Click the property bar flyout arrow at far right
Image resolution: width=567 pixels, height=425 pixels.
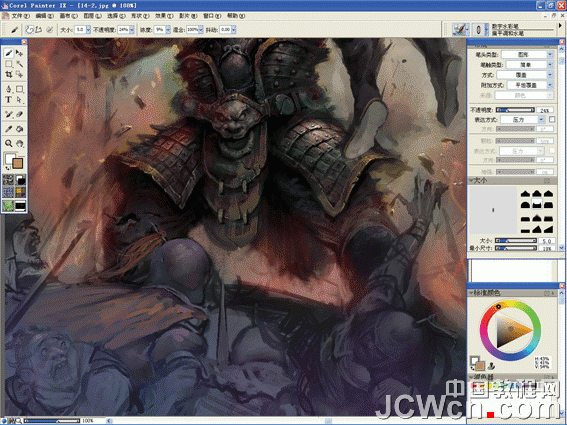pos(560,26)
